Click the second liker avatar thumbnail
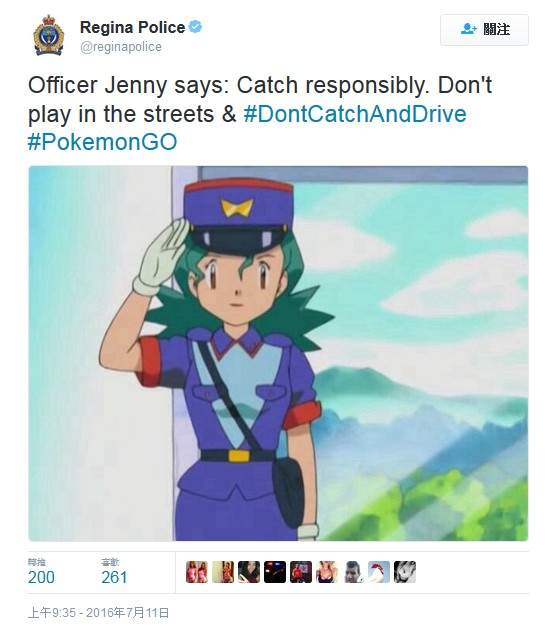 pos(223,572)
